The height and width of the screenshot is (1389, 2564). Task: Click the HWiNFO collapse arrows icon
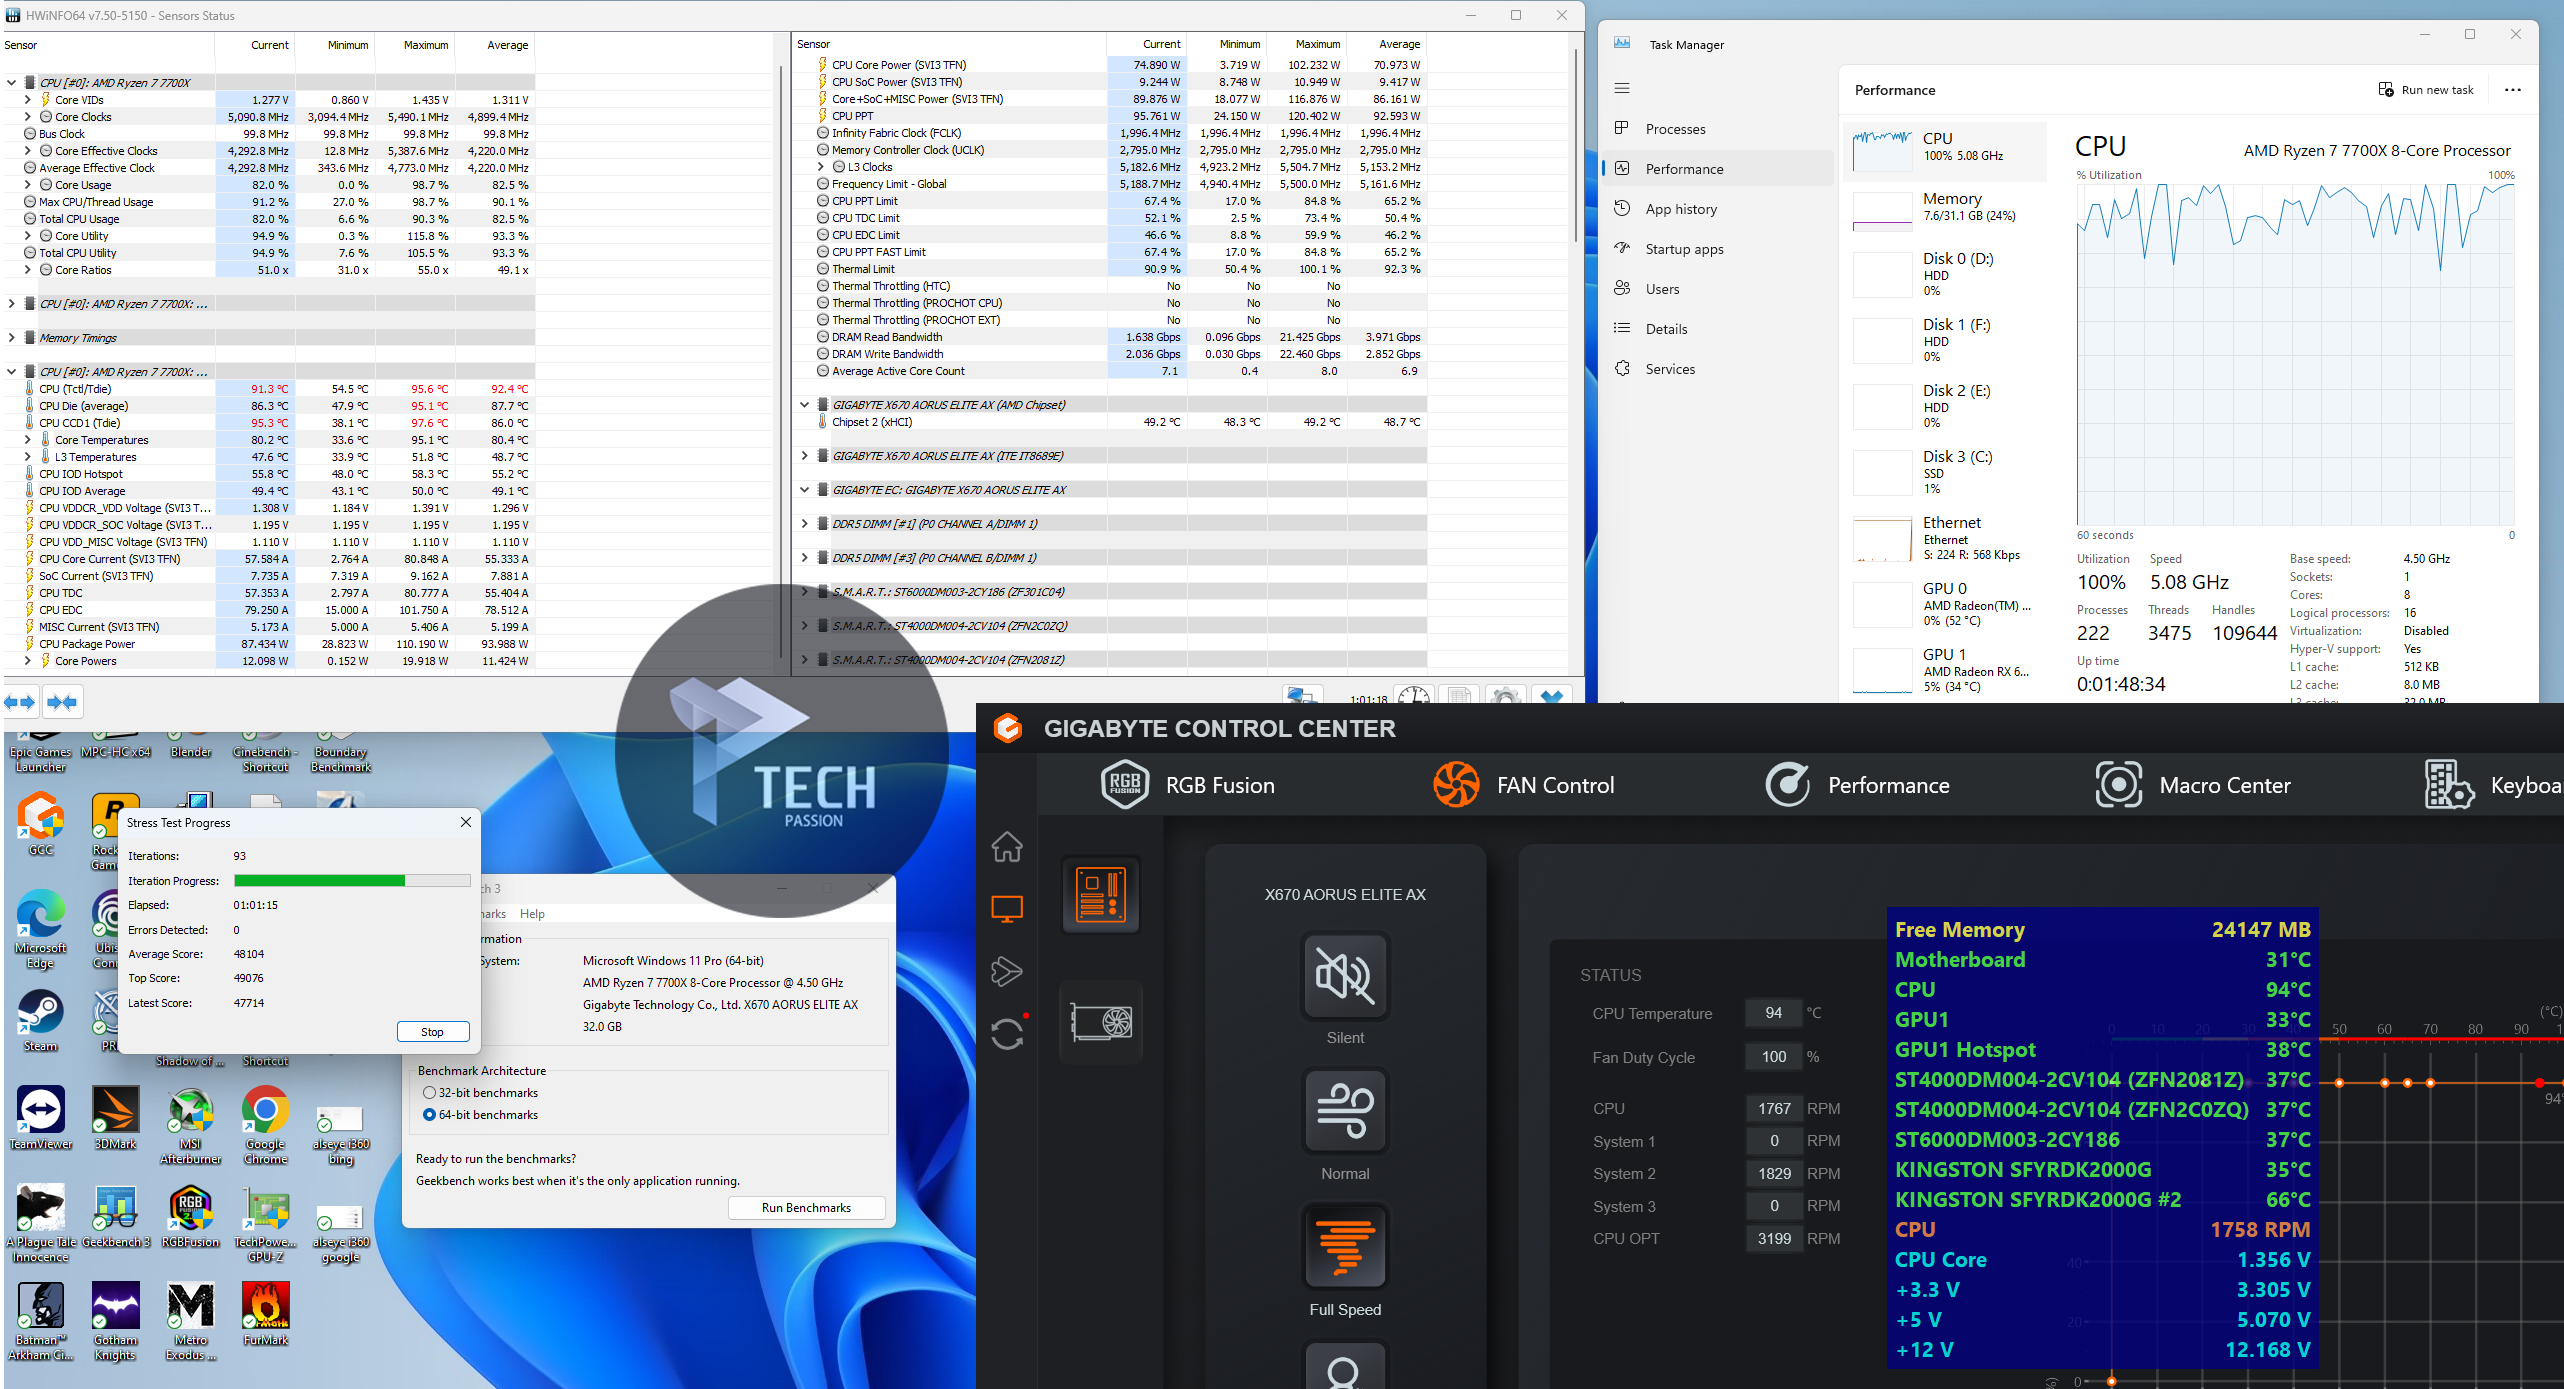tap(62, 702)
